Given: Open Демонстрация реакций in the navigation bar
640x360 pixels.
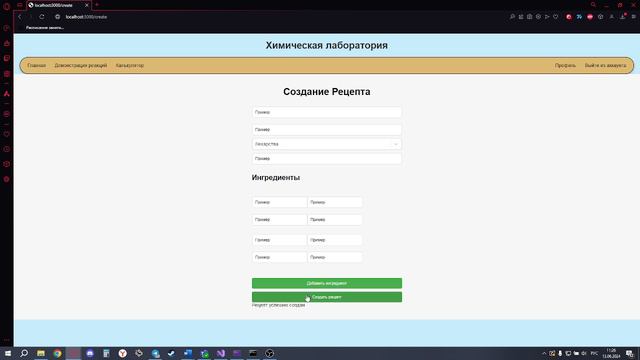Looking at the screenshot, I should (80, 65).
